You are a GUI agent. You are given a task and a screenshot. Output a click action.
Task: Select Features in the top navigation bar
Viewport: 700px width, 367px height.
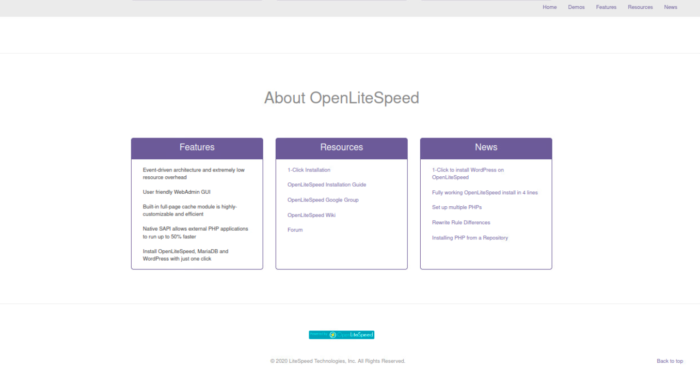point(606,7)
